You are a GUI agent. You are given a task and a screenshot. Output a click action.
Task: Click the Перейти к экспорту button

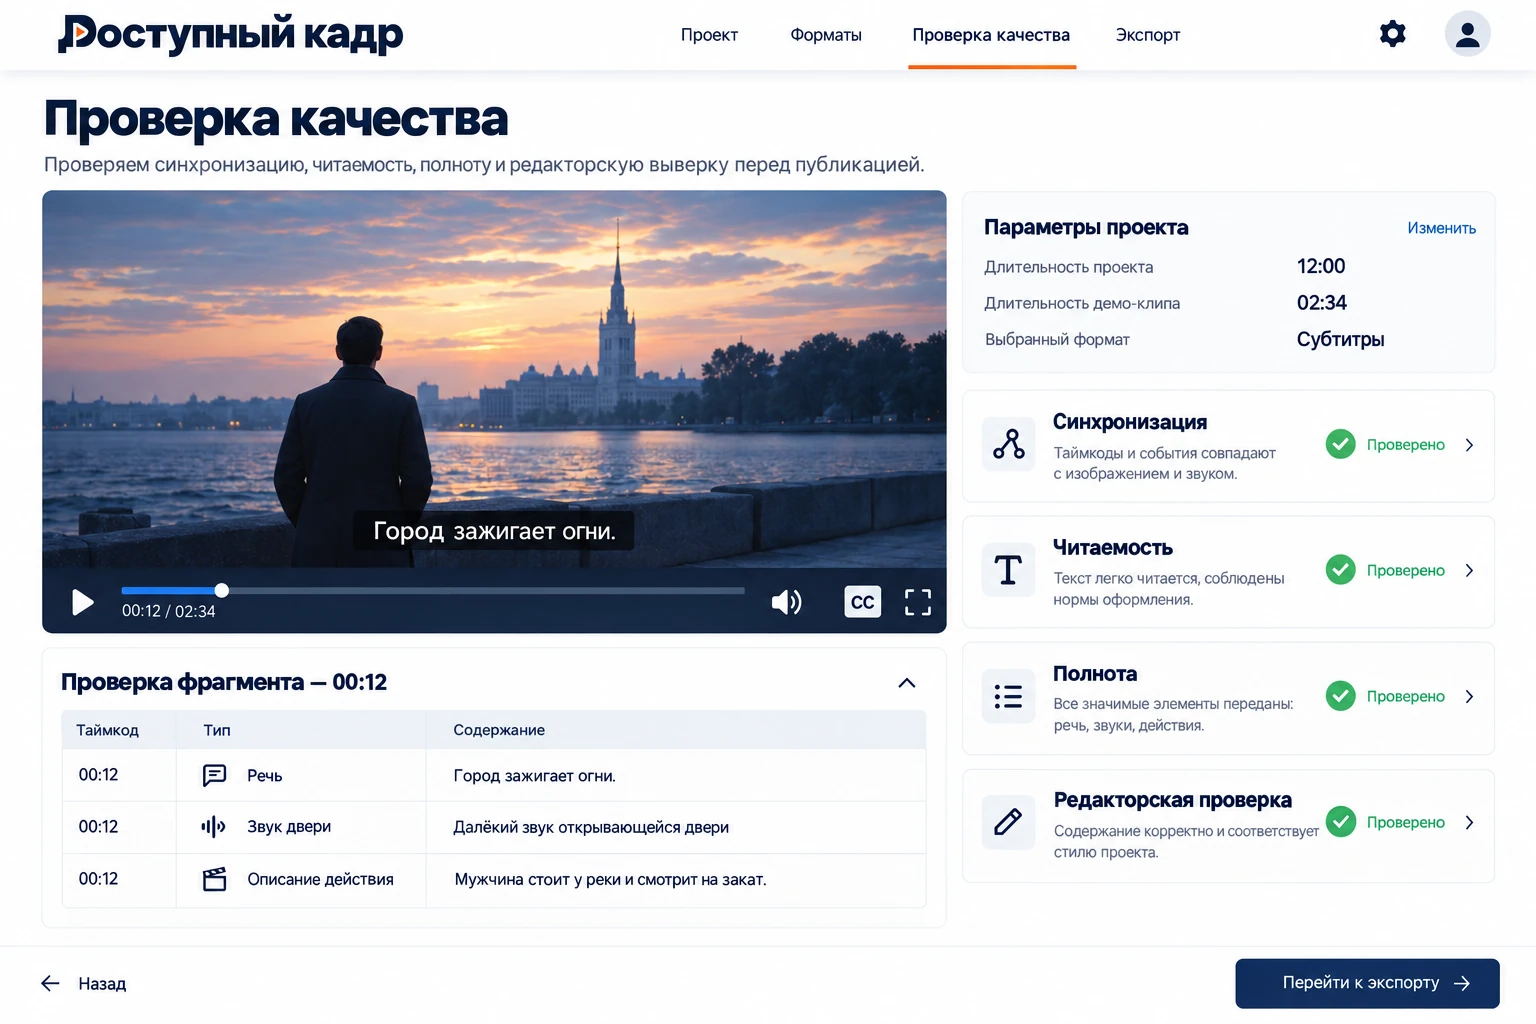[1367, 983]
